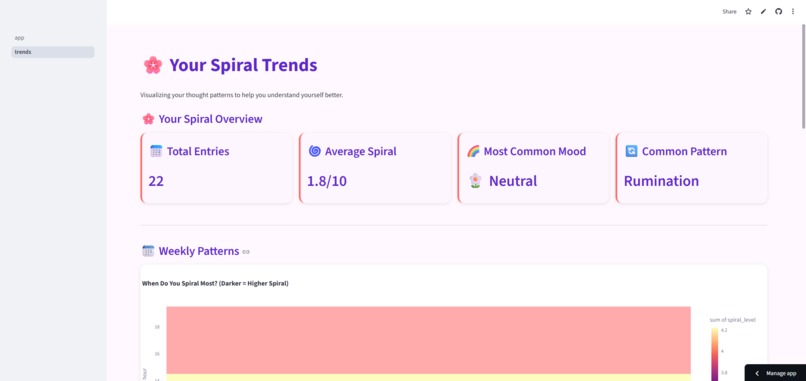Open the three-dot options menu
Image resolution: width=806 pixels, height=381 pixels.
point(793,11)
